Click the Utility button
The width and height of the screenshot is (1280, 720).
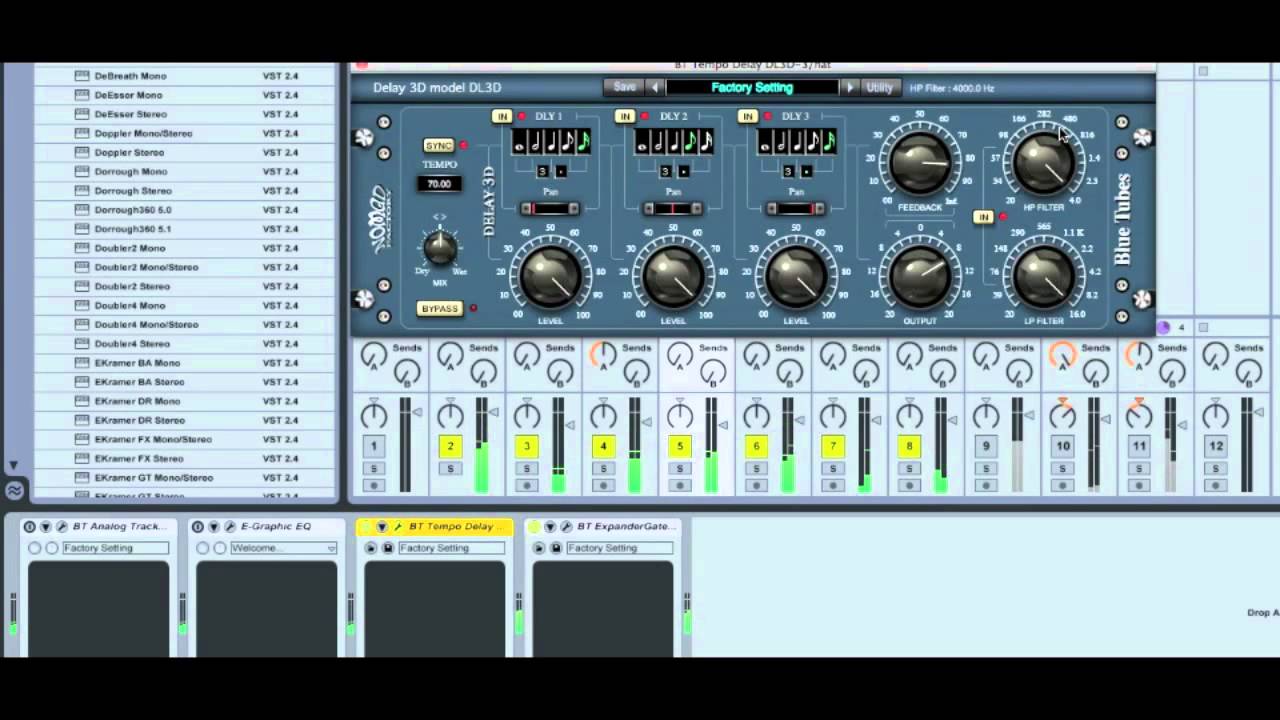(x=879, y=88)
